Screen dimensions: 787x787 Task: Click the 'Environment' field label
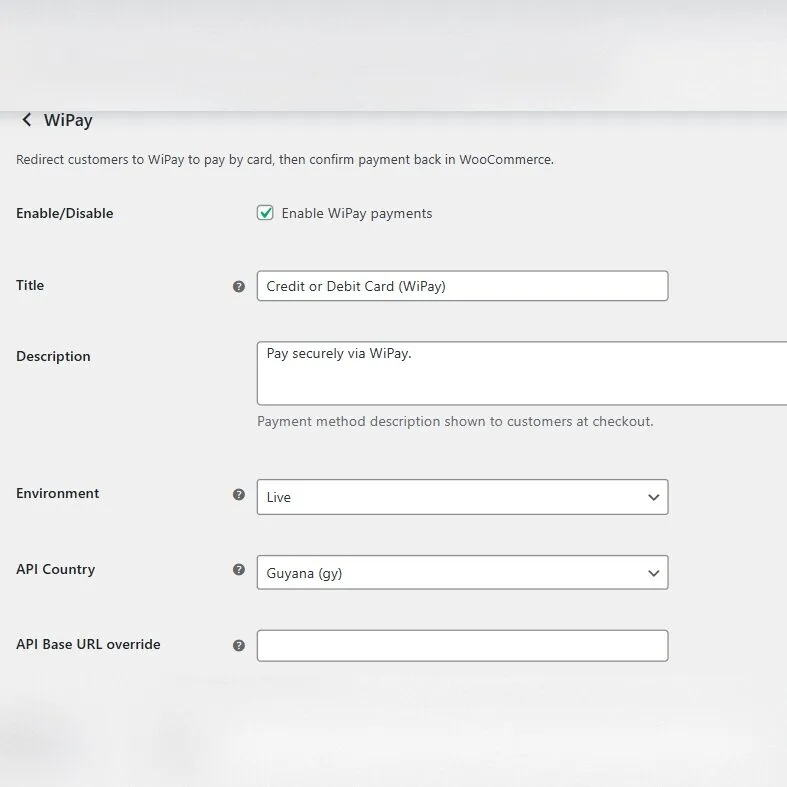pos(58,493)
